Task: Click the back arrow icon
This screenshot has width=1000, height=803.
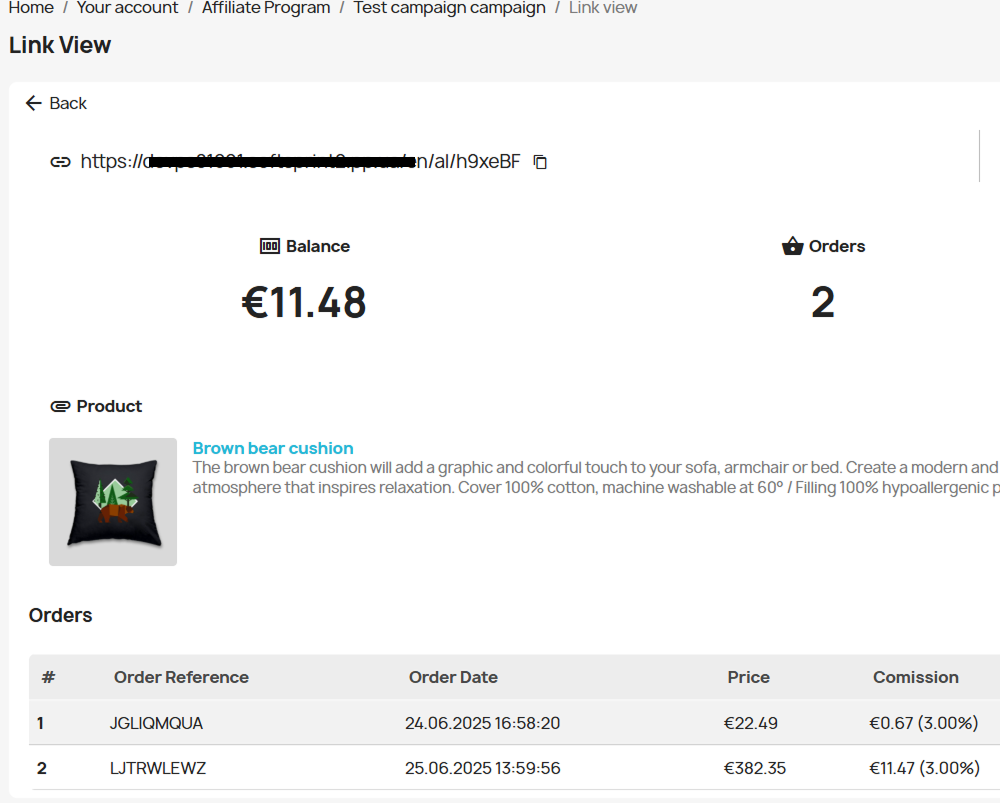Action: [x=32, y=103]
